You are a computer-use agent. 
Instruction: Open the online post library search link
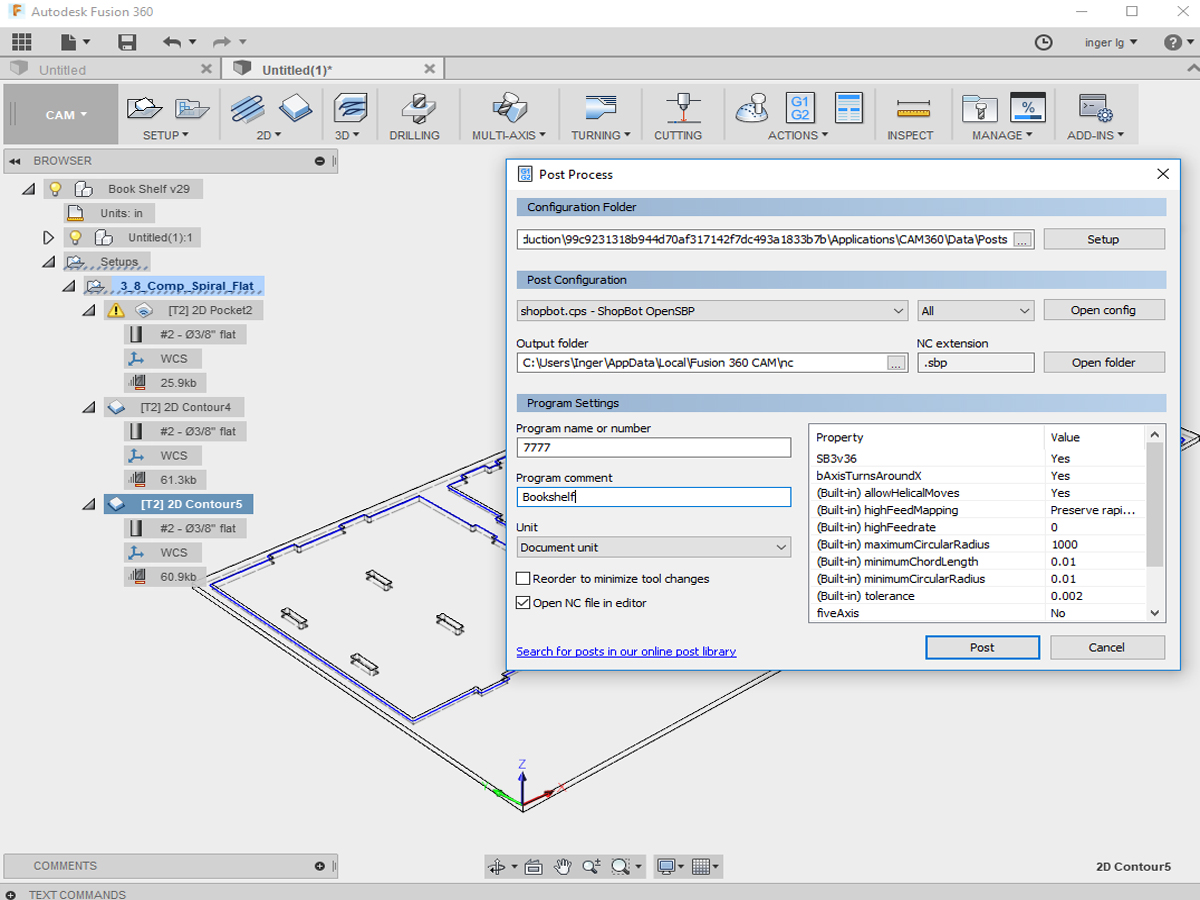[626, 651]
